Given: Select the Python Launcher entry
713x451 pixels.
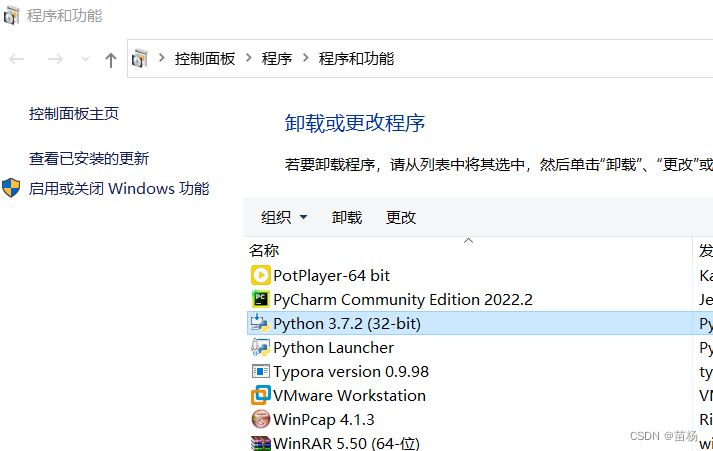Looking at the screenshot, I should click(480, 347).
